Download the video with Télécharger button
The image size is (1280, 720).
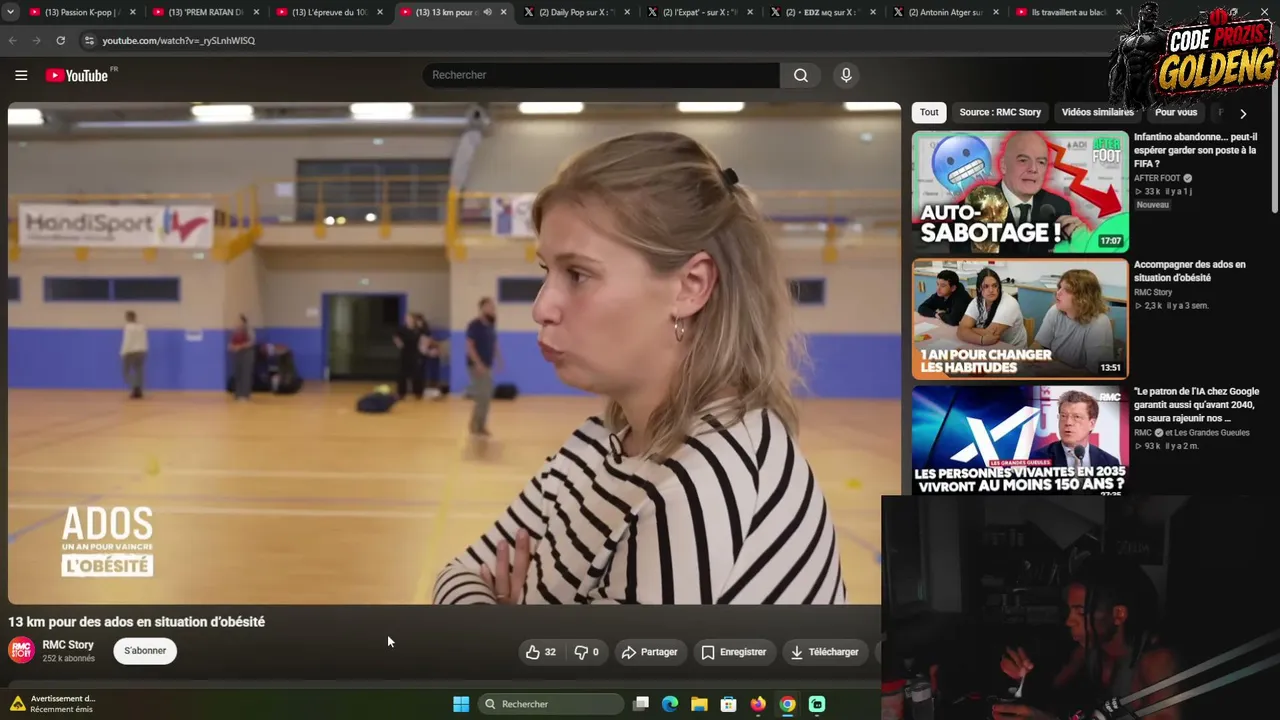click(x=824, y=652)
